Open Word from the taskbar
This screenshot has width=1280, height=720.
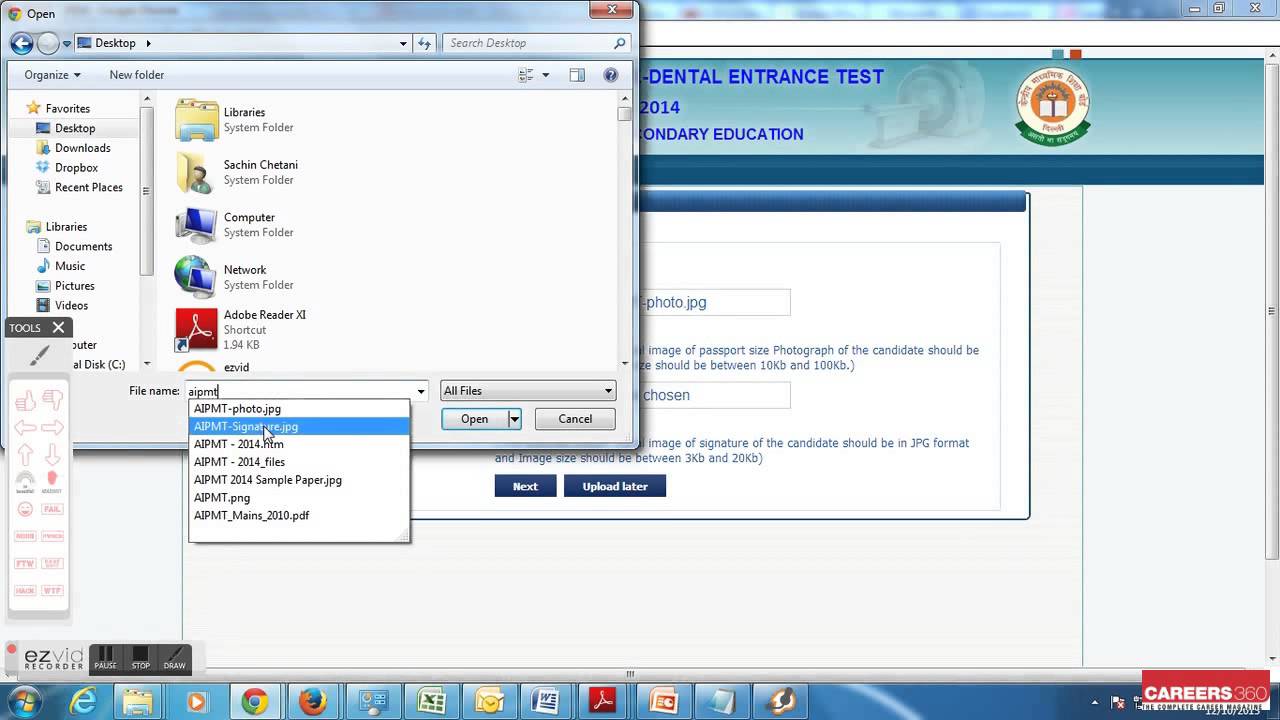[546, 702]
